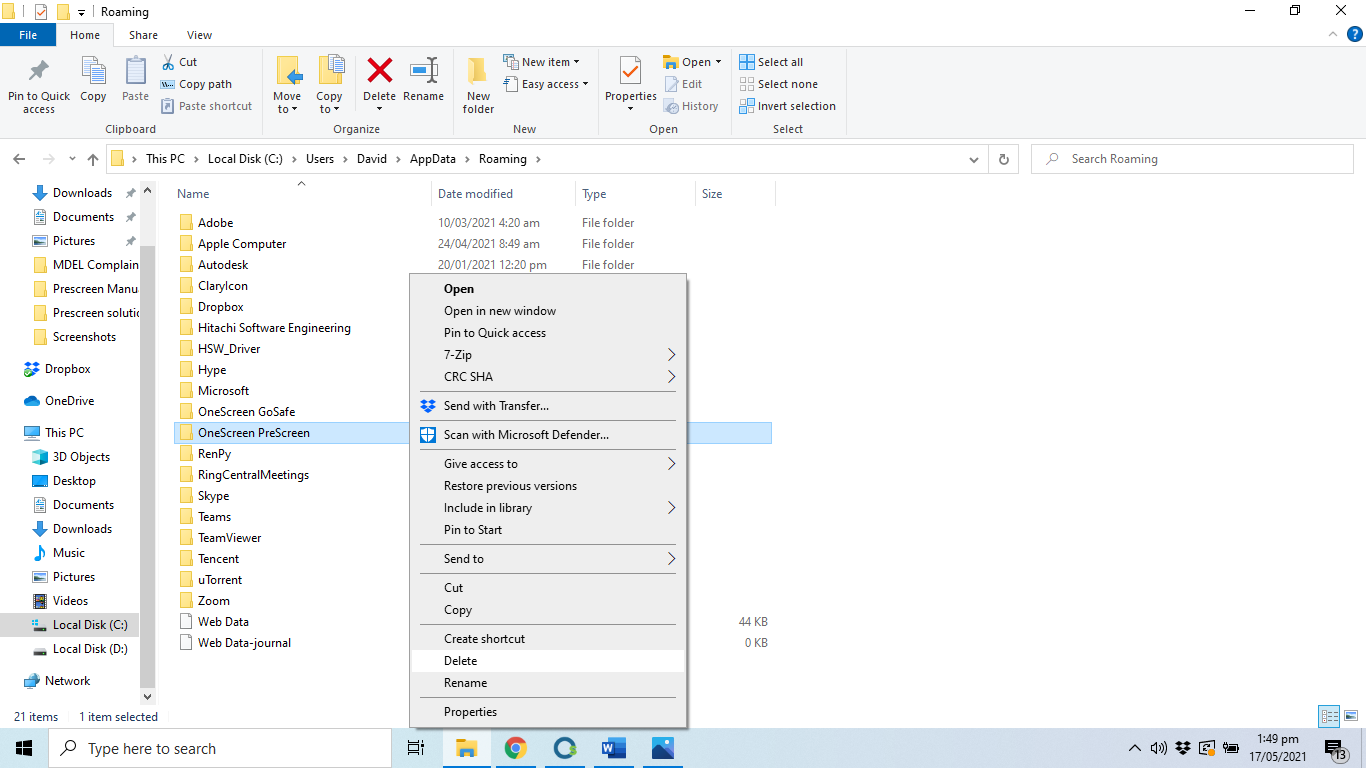The image size is (1366, 768).
Task: Select Properties in the context menu
Action: point(548,712)
